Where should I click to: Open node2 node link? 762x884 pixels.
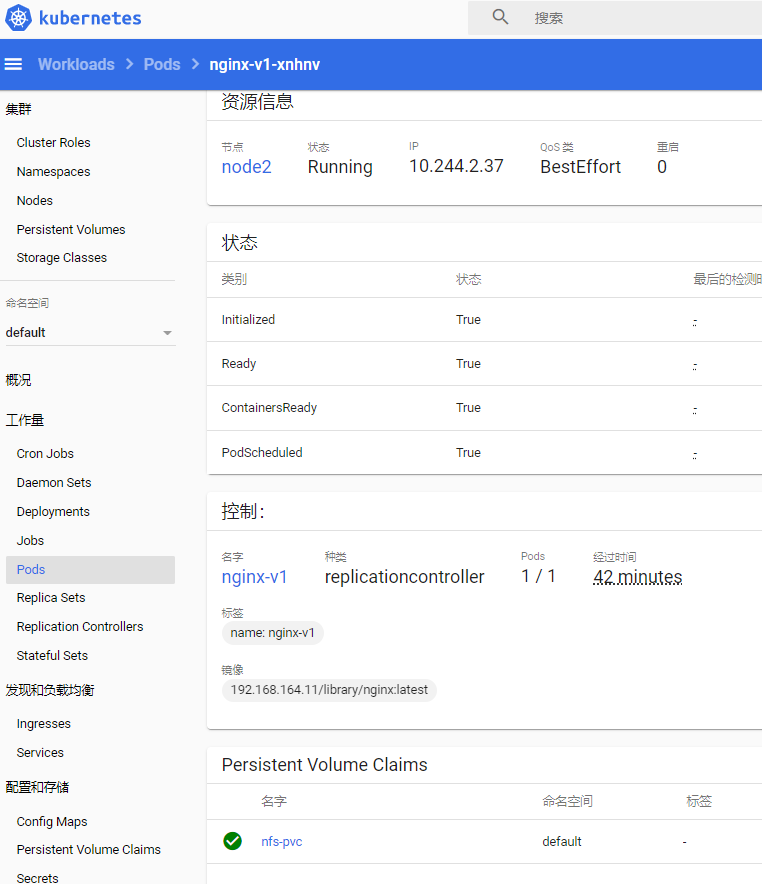246,167
